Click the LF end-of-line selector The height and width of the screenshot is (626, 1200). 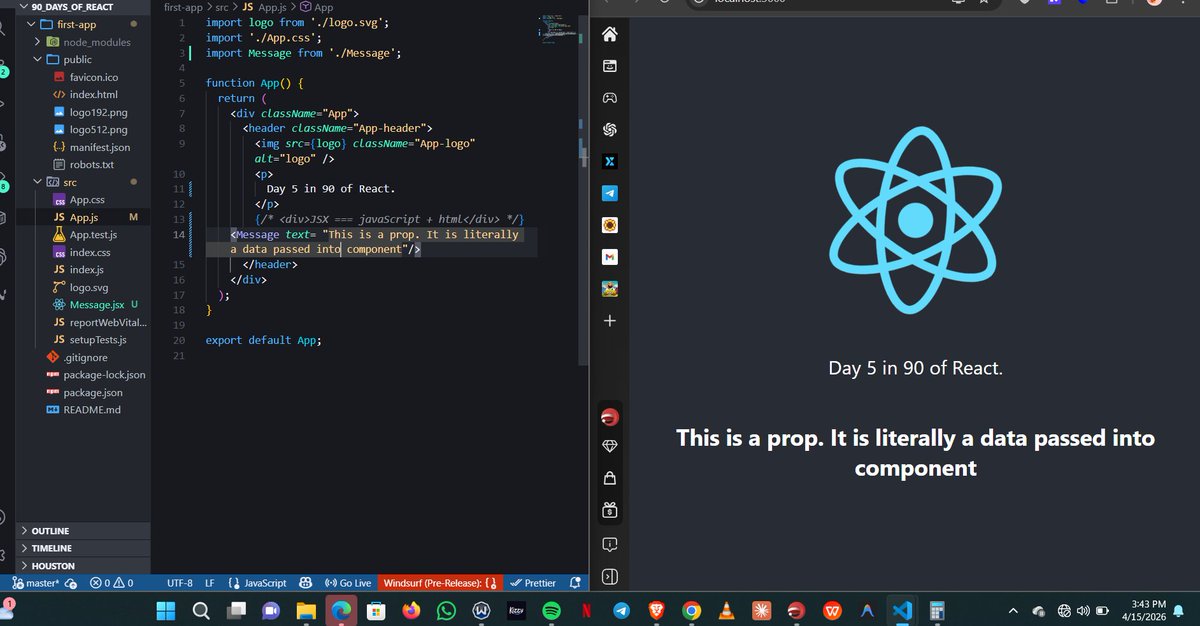pyautogui.click(x=210, y=583)
